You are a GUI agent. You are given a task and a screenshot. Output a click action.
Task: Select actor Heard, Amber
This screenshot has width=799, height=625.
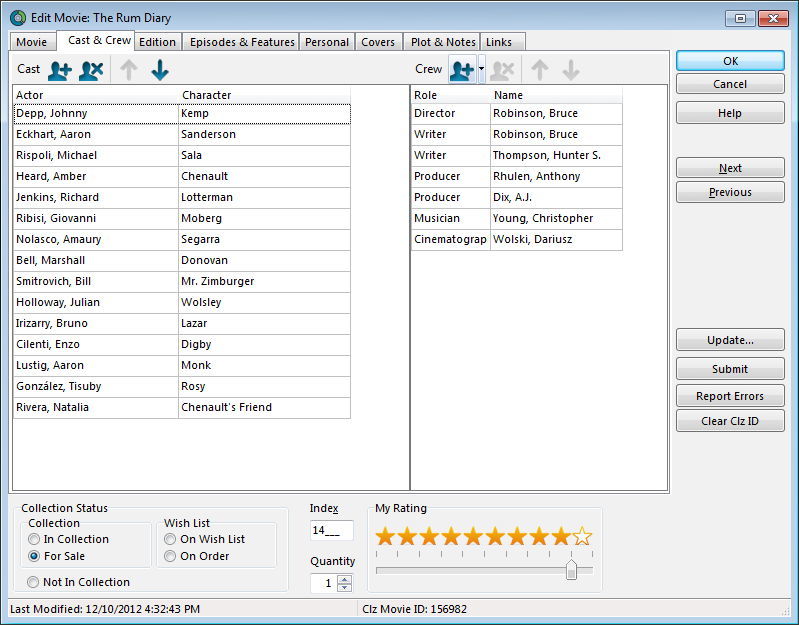click(x=96, y=176)
